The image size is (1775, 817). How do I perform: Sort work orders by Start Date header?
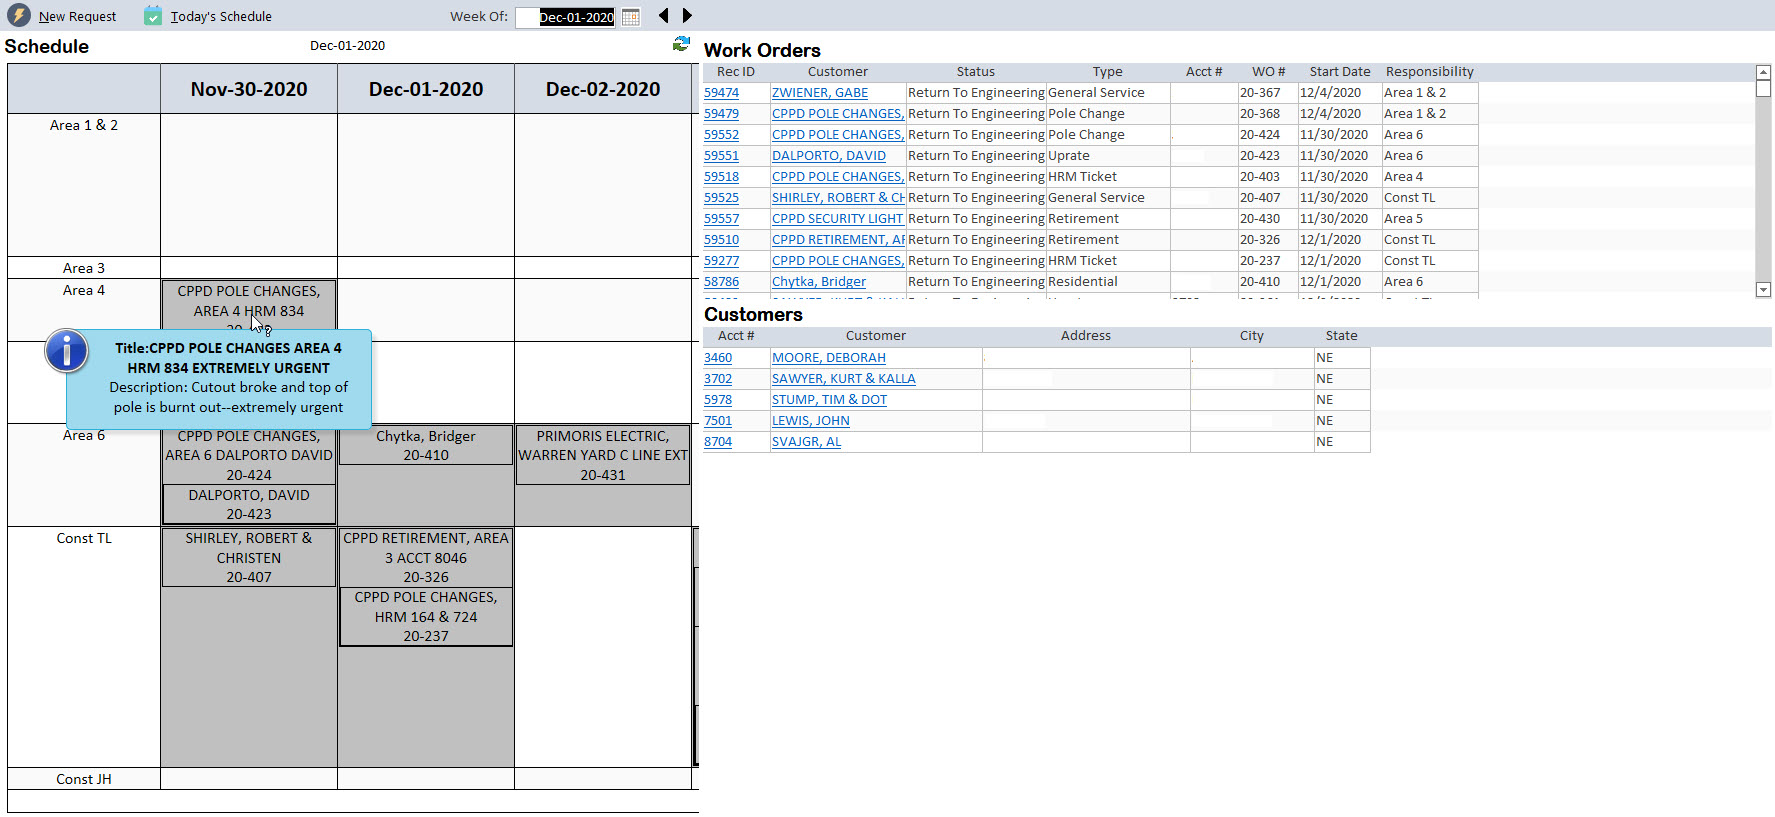tap(1339, 72)
